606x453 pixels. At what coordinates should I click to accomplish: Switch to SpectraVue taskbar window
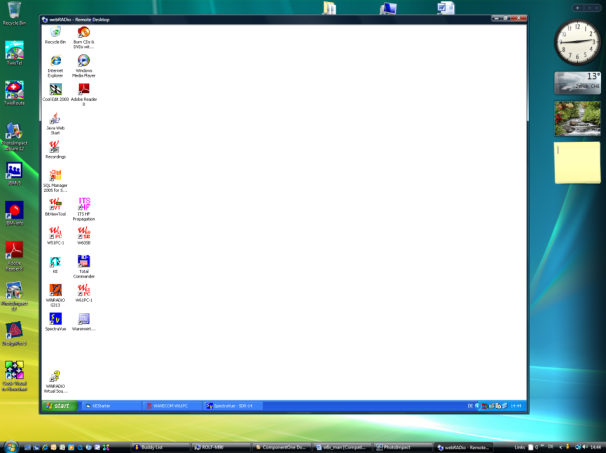[233, 406]
